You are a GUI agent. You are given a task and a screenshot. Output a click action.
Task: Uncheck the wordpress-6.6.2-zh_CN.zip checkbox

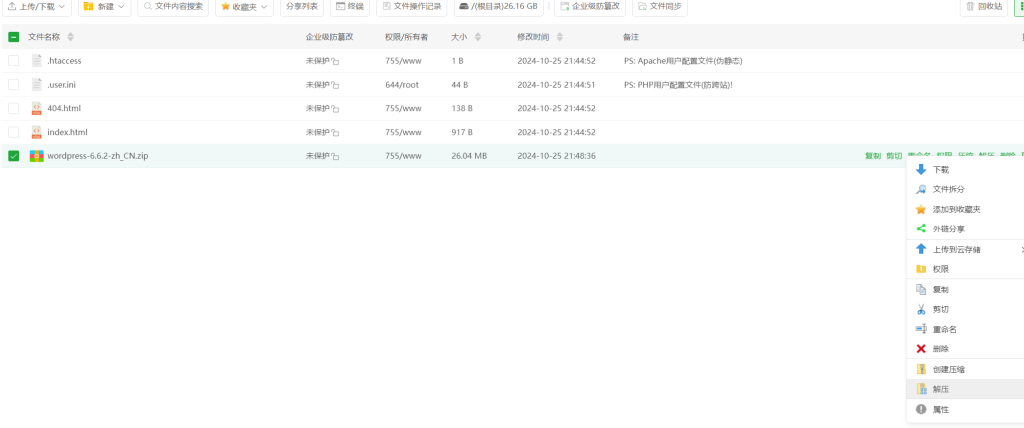pyautogui.click(x=14, y=156)
